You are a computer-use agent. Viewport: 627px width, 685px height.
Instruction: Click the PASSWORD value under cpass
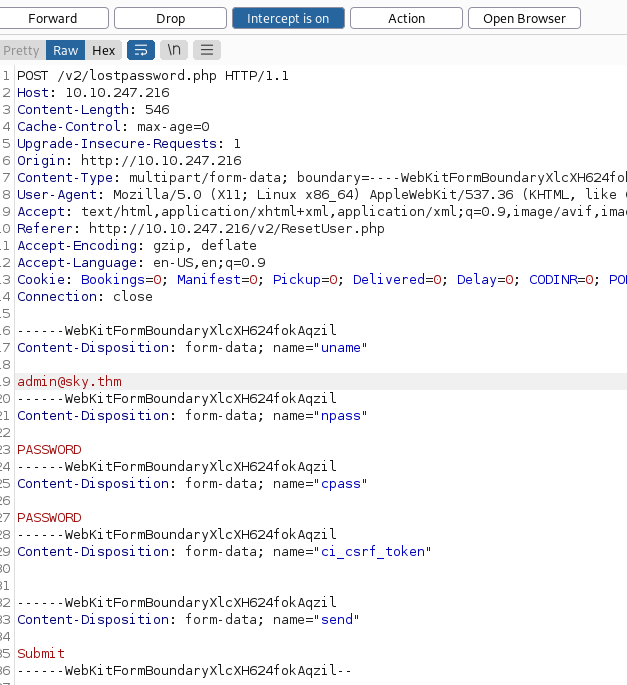point(49,518)
